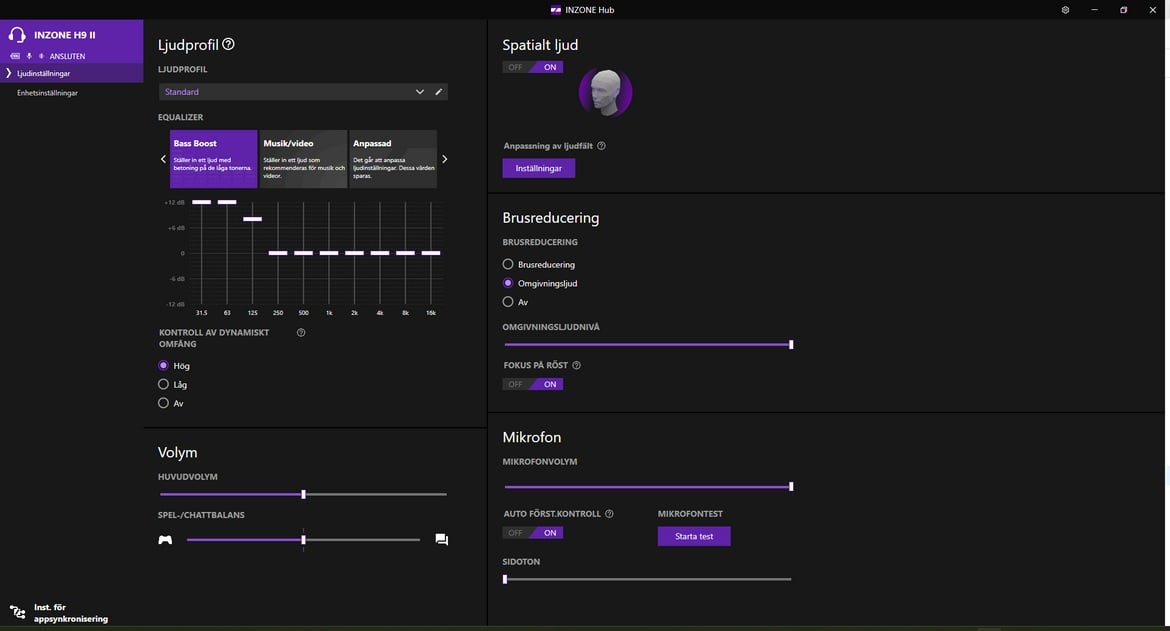Toggle the Auto först.kontroll switch
The width and height of the screenshot is (1170, 631).
[532, 533]
